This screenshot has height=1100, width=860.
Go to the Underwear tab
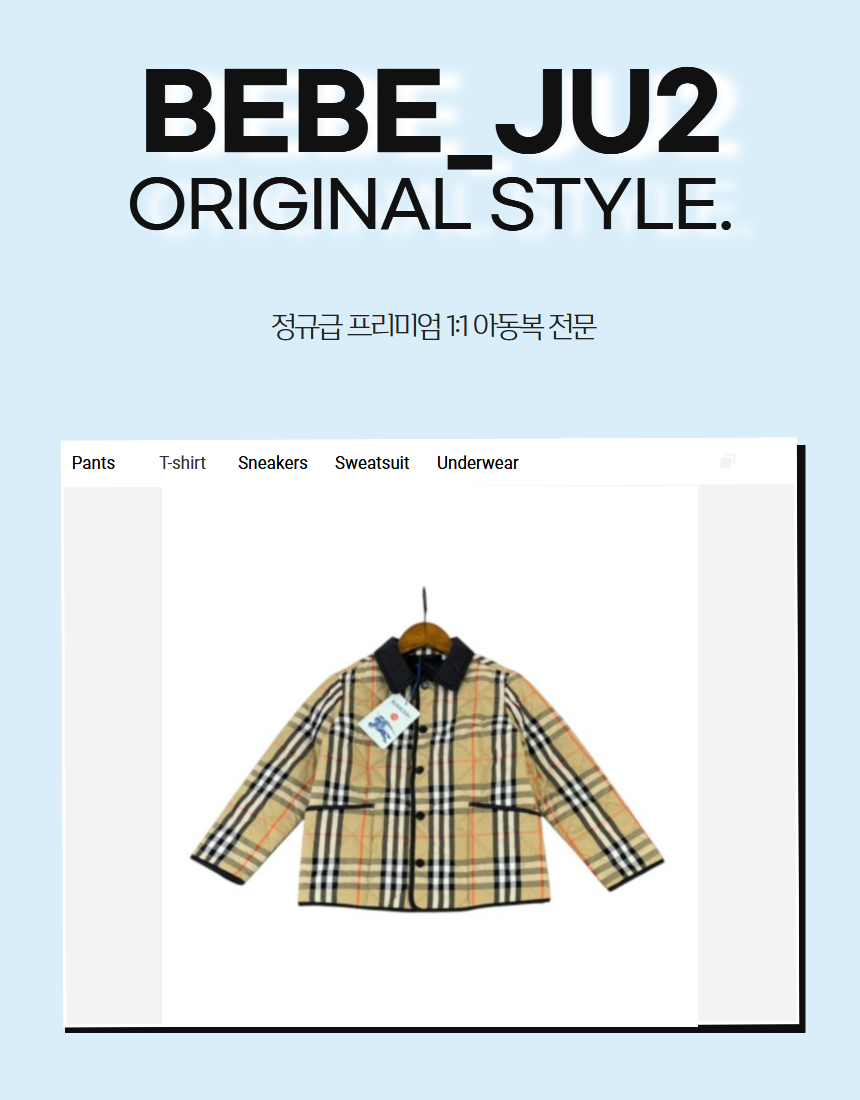pyautogui.click(x=478, y=463)
